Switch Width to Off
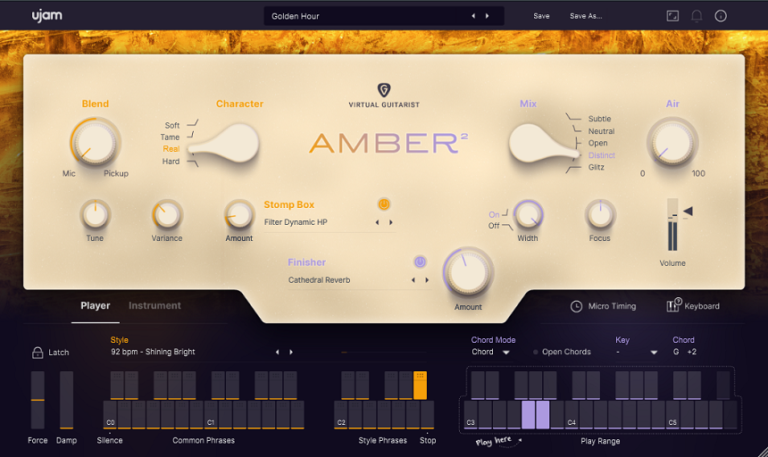 pos(494,226)
